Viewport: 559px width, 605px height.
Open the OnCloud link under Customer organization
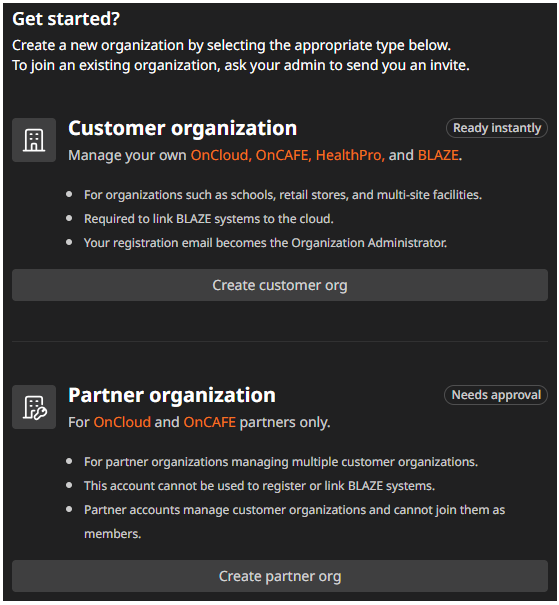pyautogui.click(x=221, y=155)
